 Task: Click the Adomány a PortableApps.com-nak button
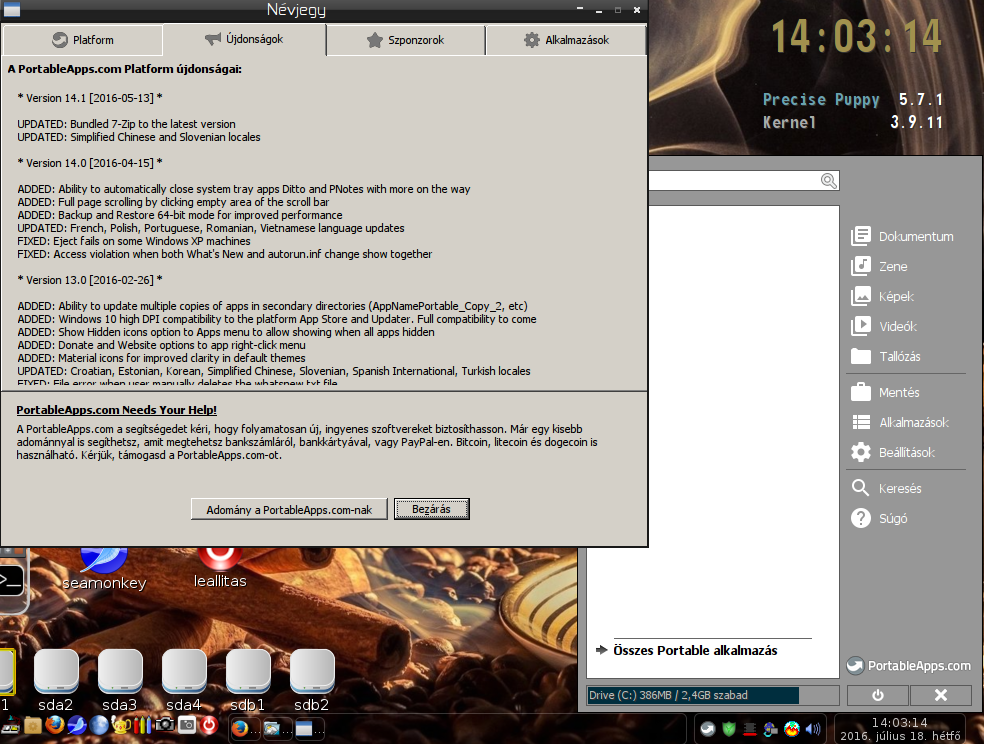coord(289,509)
